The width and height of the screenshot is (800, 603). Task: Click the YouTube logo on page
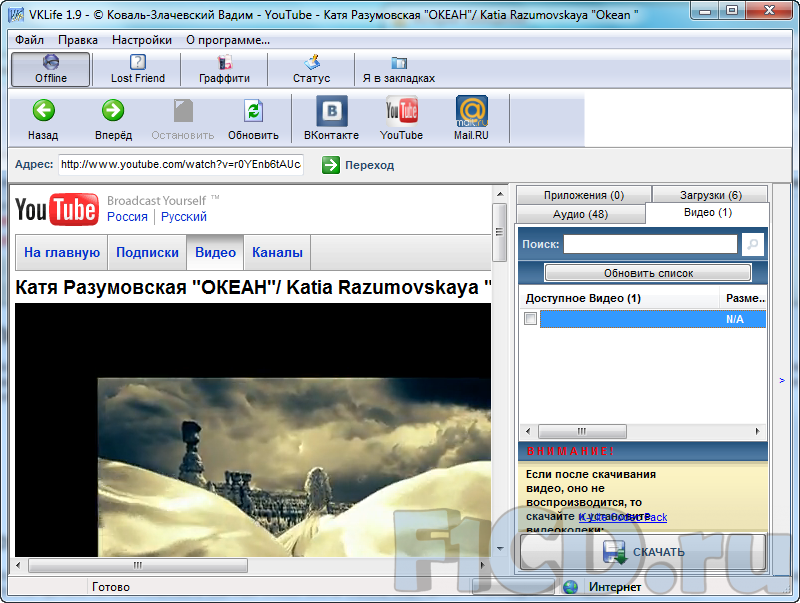(x=57, y=209)
